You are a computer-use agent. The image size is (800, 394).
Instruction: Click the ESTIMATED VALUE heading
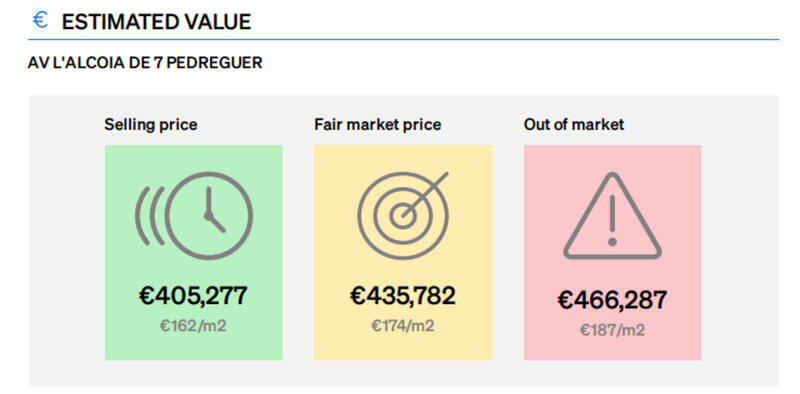[156, 22]
